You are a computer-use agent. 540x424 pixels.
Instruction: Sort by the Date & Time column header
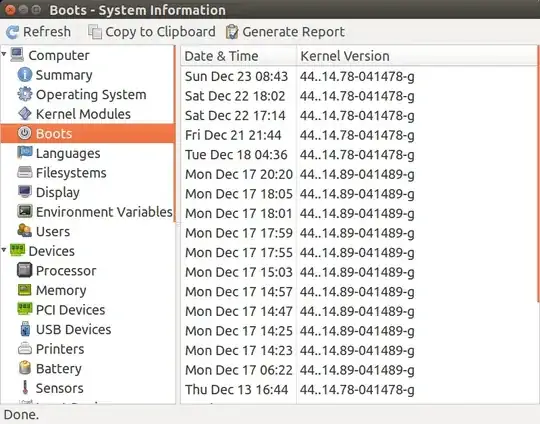tap(239, 56)
